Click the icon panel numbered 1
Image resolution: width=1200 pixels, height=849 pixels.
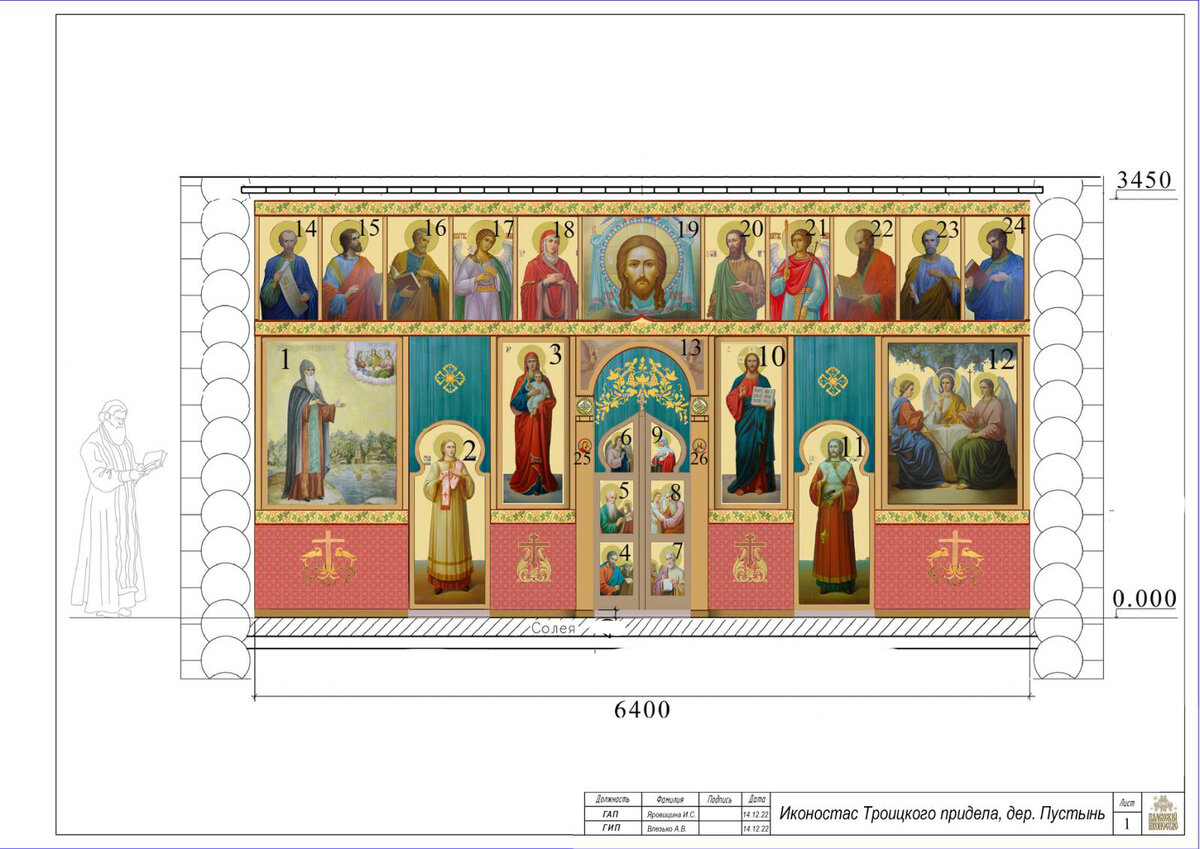330,422
